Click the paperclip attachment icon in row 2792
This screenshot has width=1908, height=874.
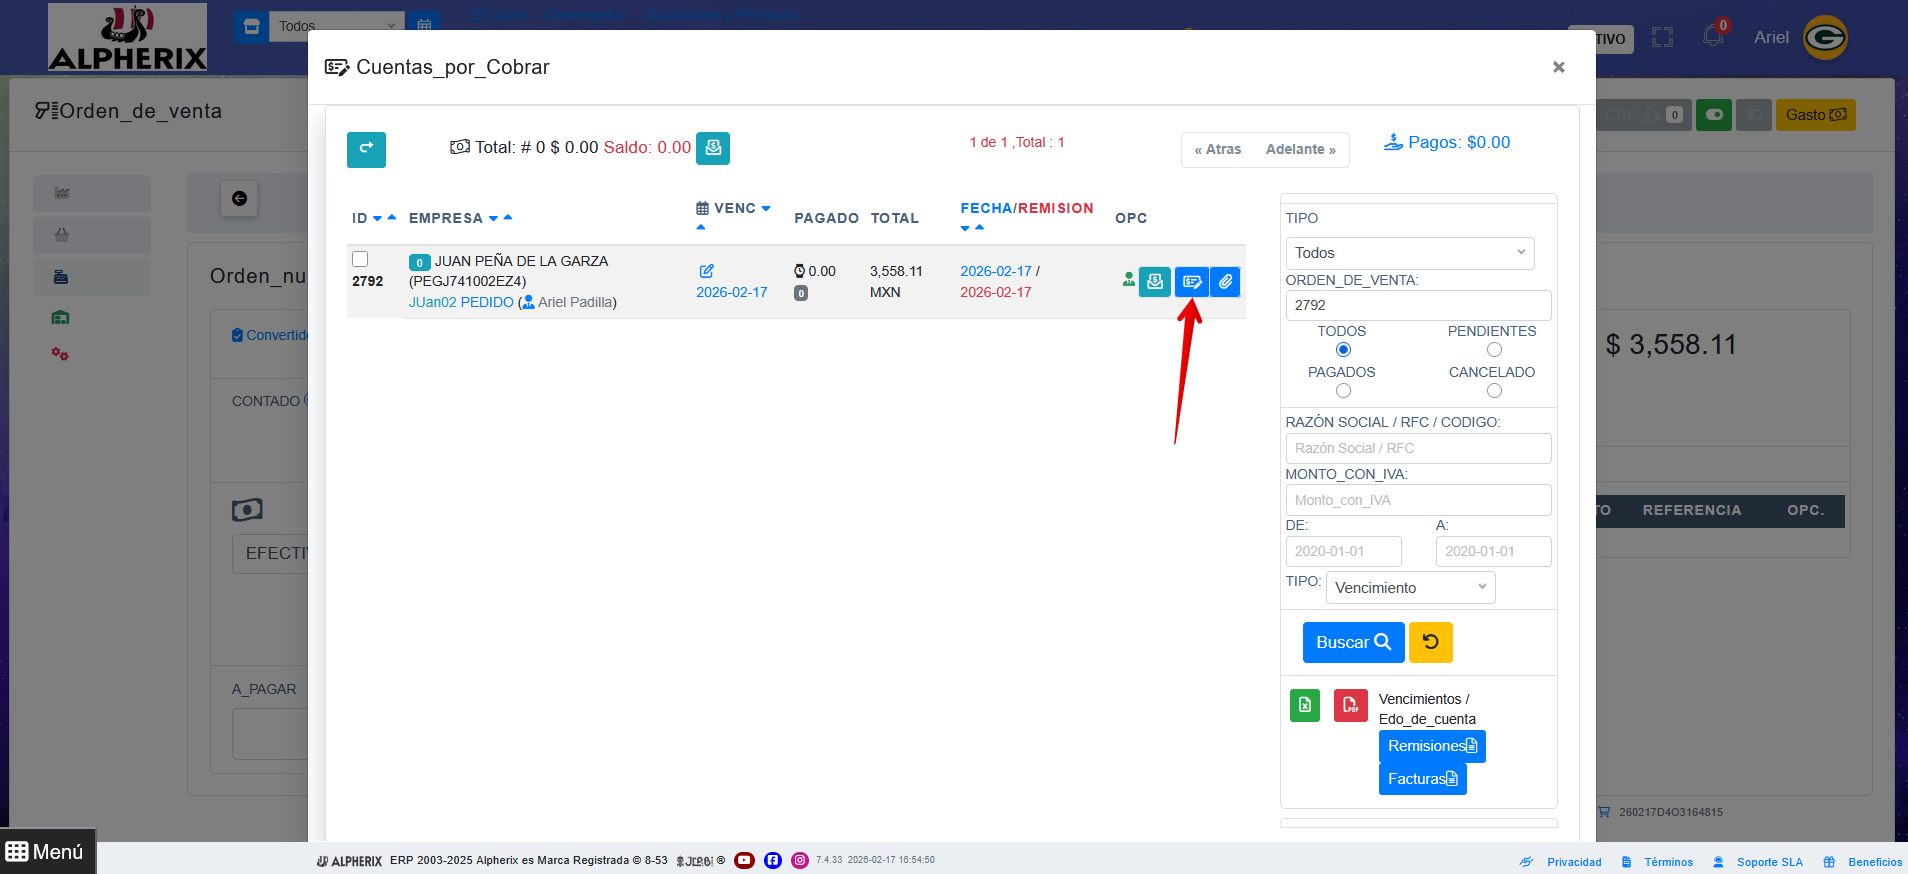tap(1225, 282)
